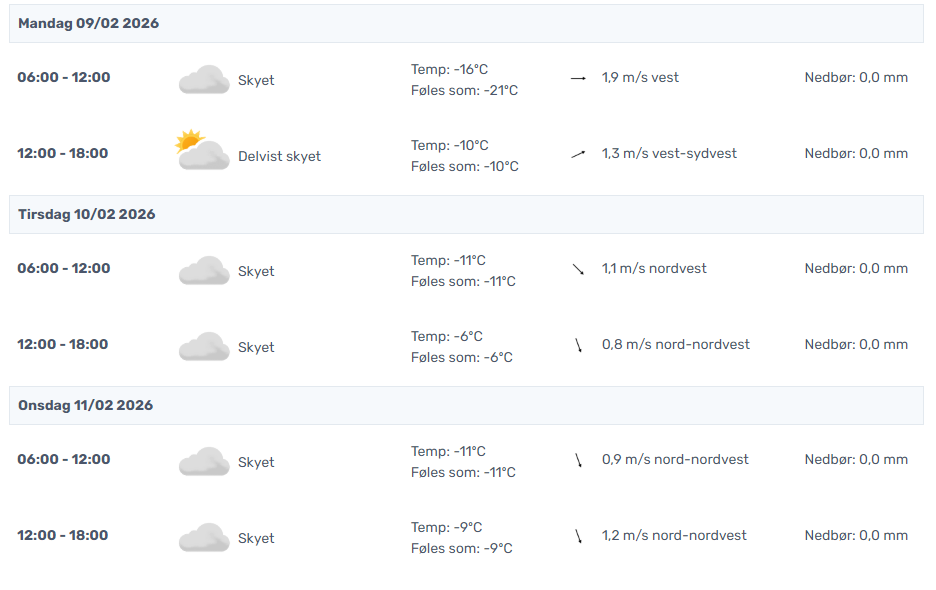Screen dimensions: 936x590
Task: Click the Onsdag 11/02 2026 day header
Action: coord(86,406)
